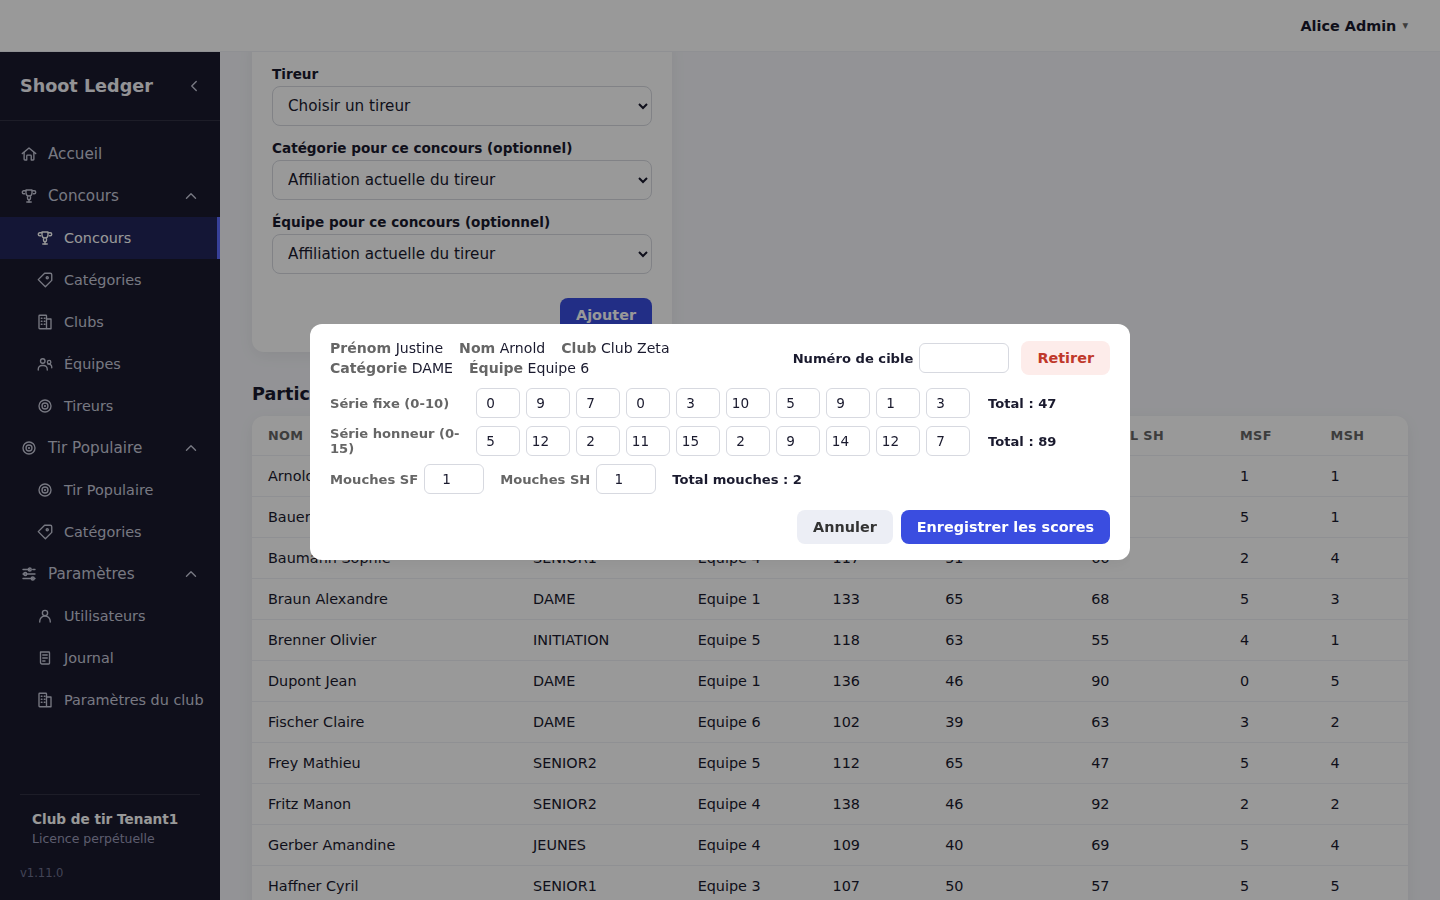
Task: Click Braun Alexandre in the participants table
Action: 328,599
